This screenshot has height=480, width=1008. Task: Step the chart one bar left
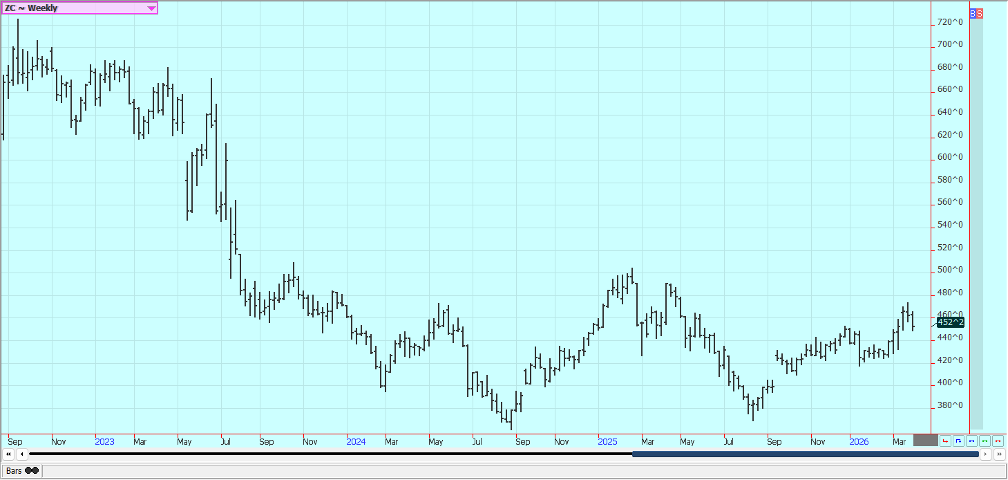click(x=22, y=454)
